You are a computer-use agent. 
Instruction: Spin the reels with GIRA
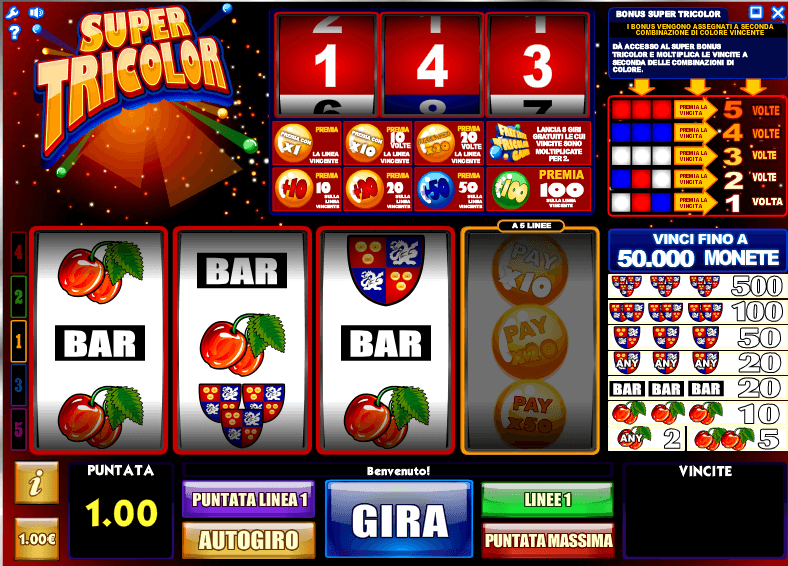399,519
